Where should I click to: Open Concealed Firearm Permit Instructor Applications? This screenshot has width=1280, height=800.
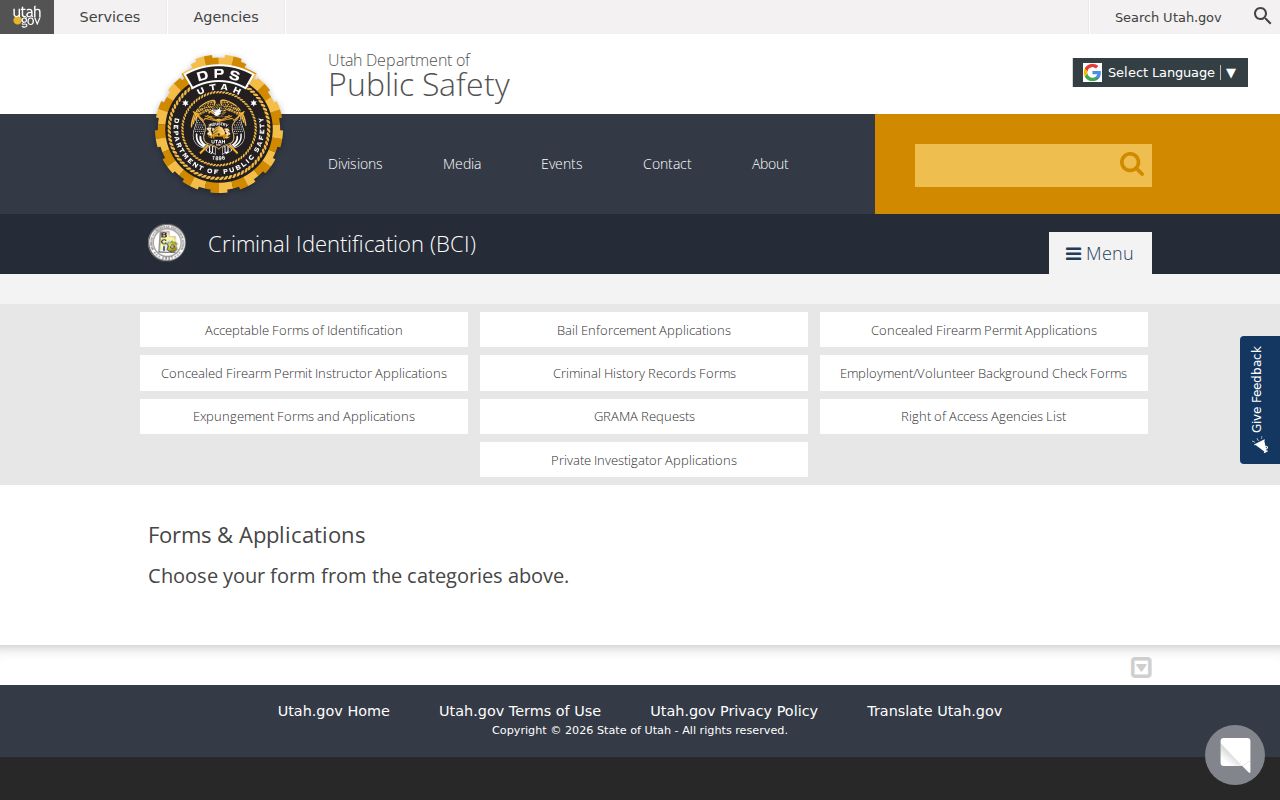304,373
